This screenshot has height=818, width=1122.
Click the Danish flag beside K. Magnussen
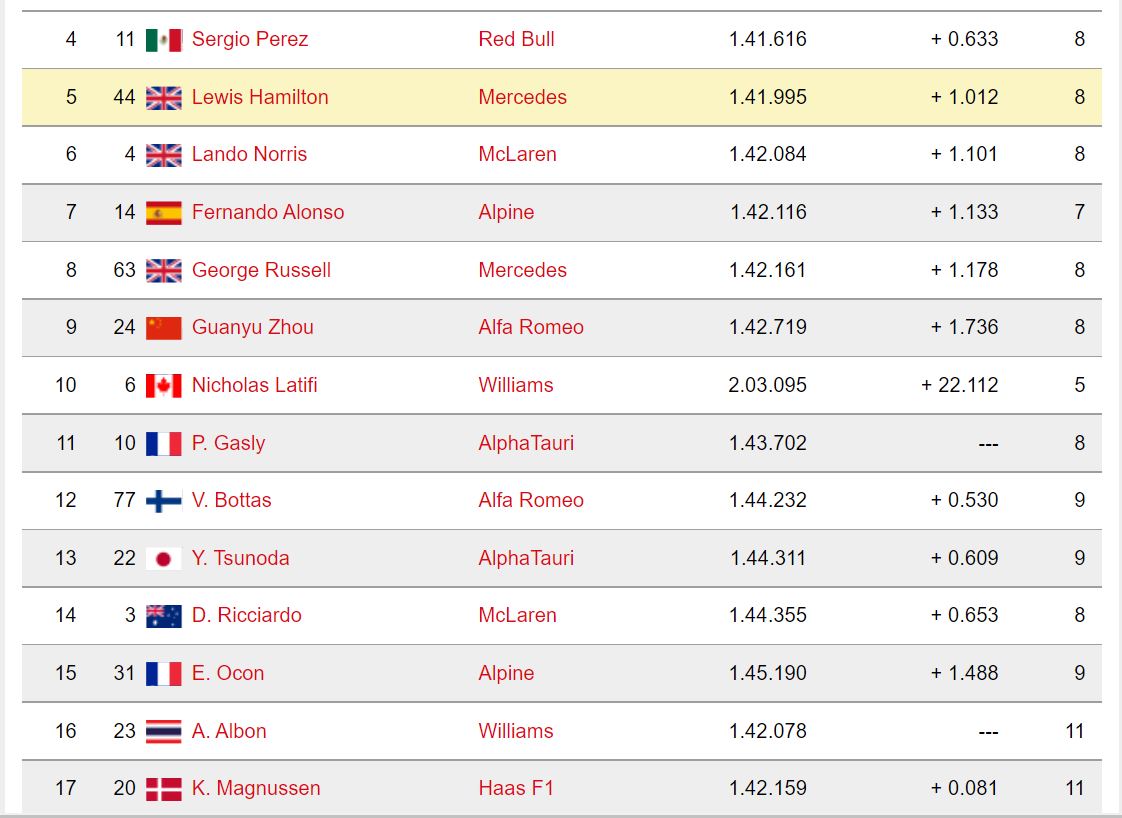click(x=163, y=788)
